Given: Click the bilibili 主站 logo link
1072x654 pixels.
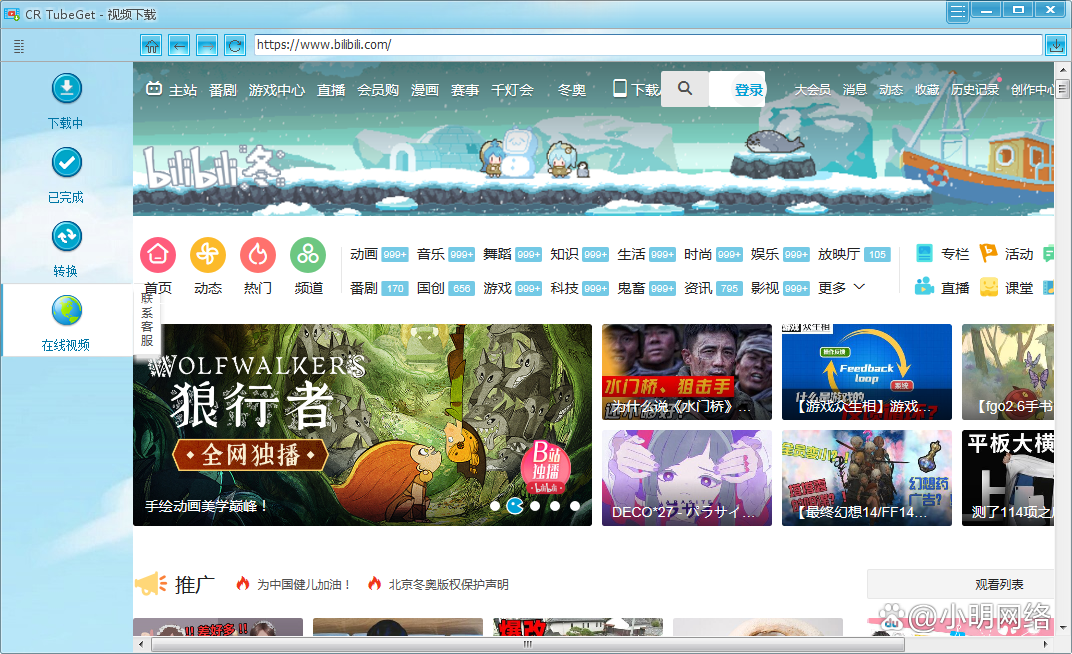Looking at the screenshot, I should point(172,90).
